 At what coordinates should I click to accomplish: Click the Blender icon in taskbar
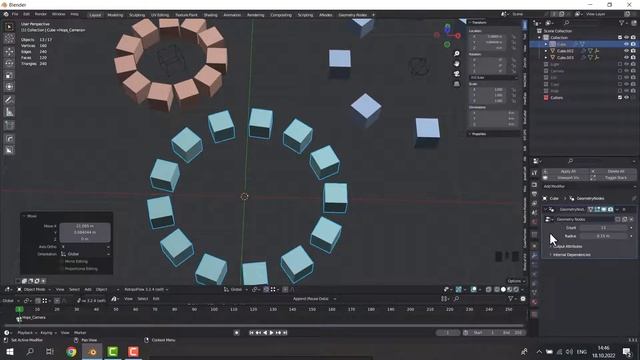93,351
